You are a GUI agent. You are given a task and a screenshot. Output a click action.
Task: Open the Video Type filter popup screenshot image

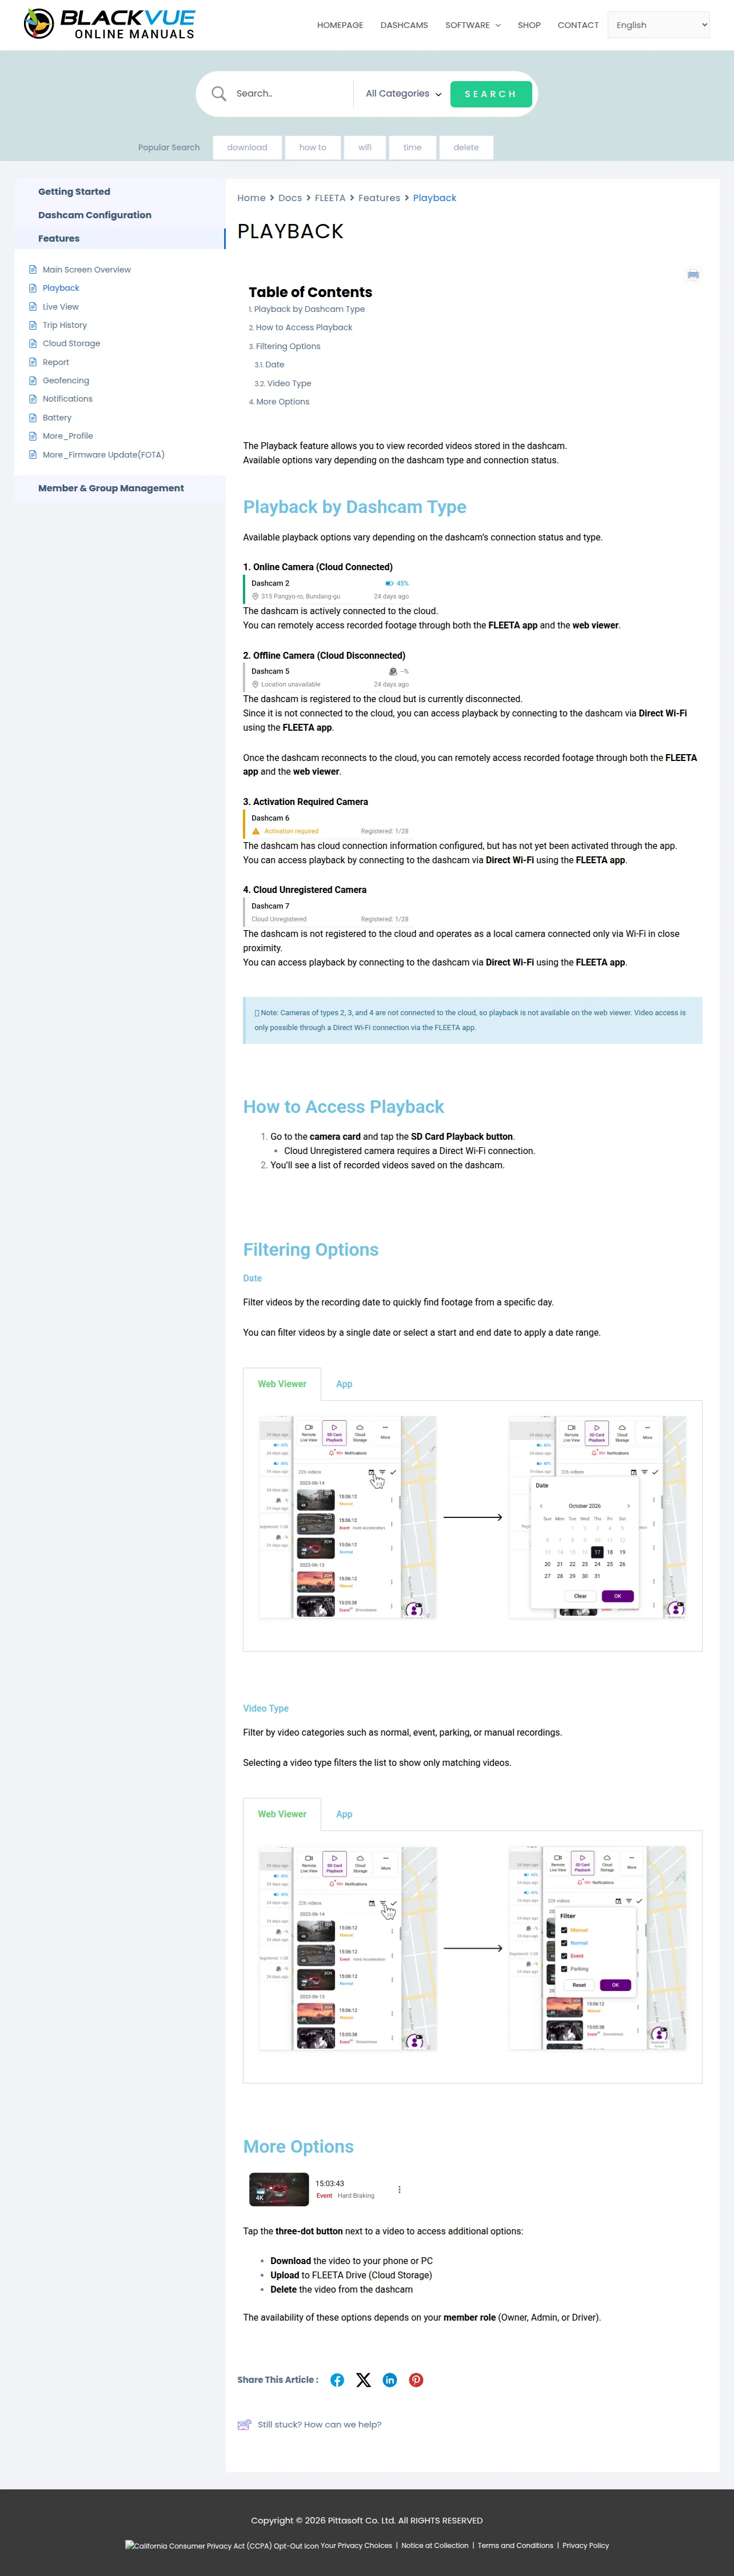click(x=597, y=1948)
